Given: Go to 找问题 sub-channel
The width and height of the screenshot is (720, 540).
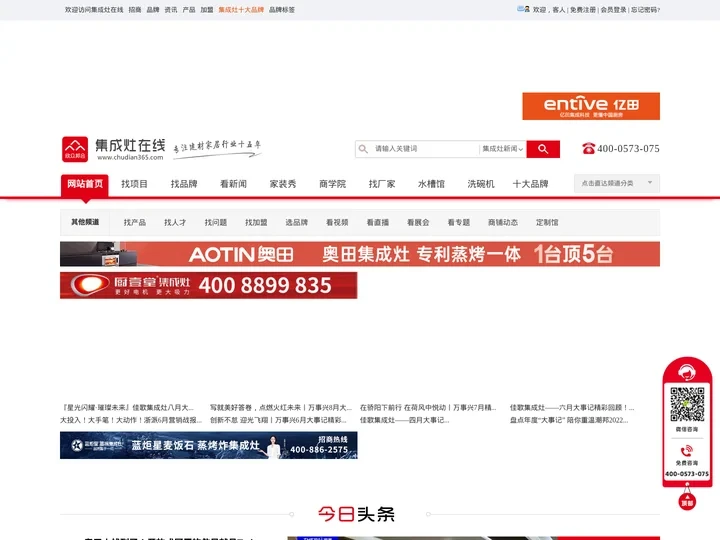Looking at the screenshot, I should [x=216, y=222].
